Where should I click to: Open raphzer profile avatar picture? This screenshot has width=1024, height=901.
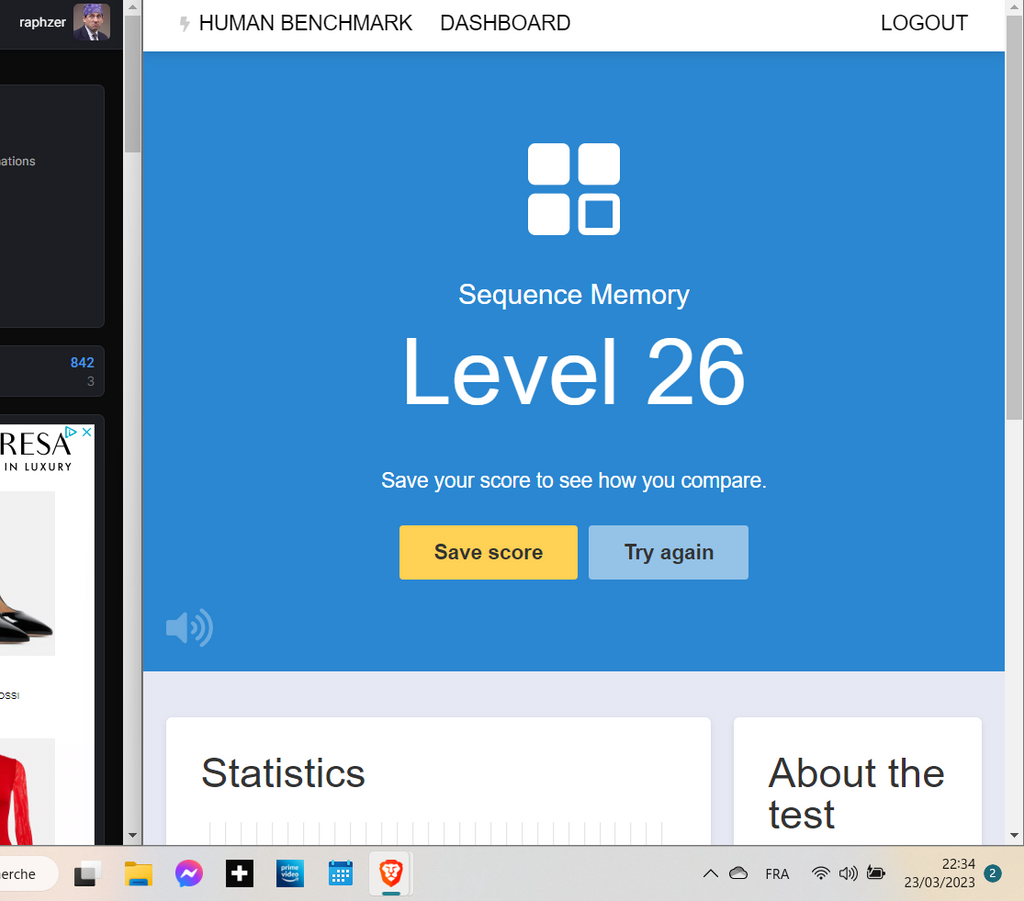[91, 22]
